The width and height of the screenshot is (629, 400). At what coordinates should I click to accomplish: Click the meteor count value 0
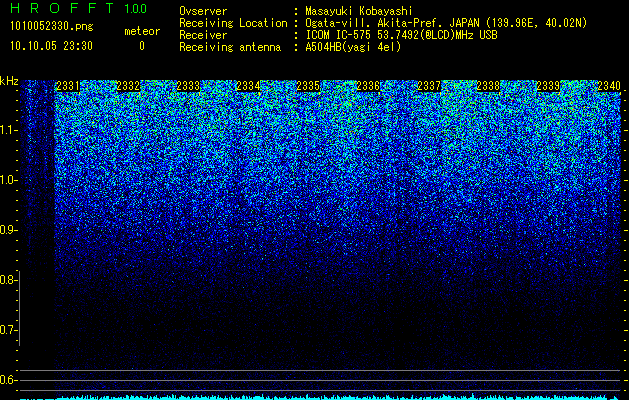(x=142, y=46)
